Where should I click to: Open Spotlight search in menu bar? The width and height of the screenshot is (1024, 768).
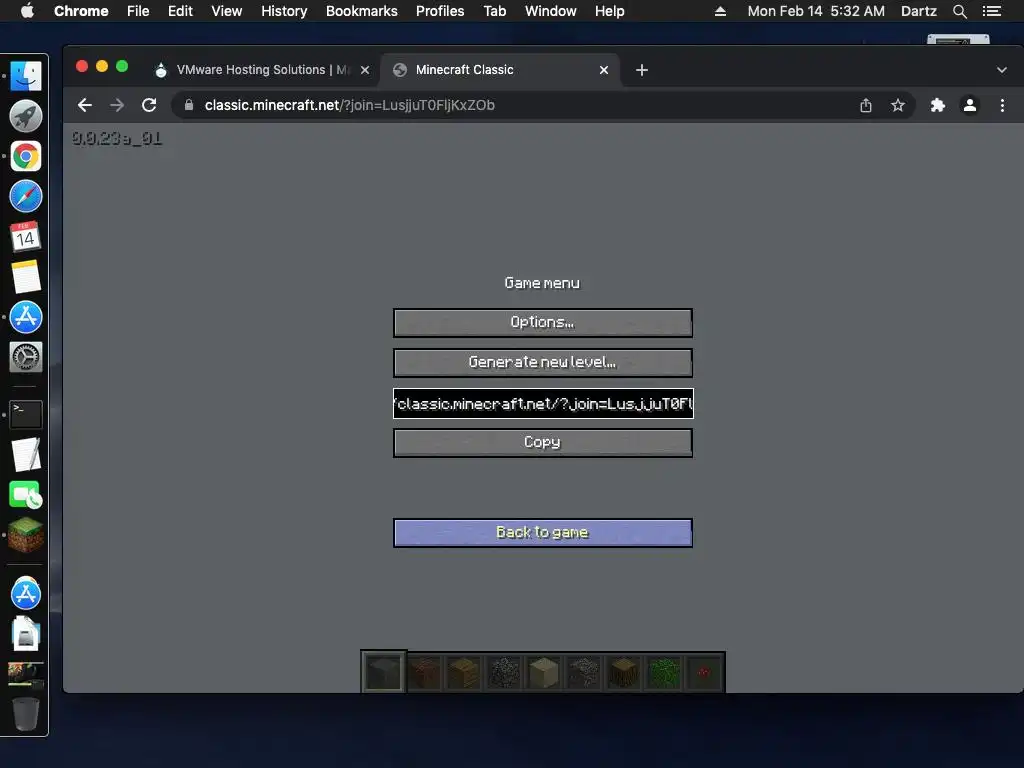coord(959,11)
